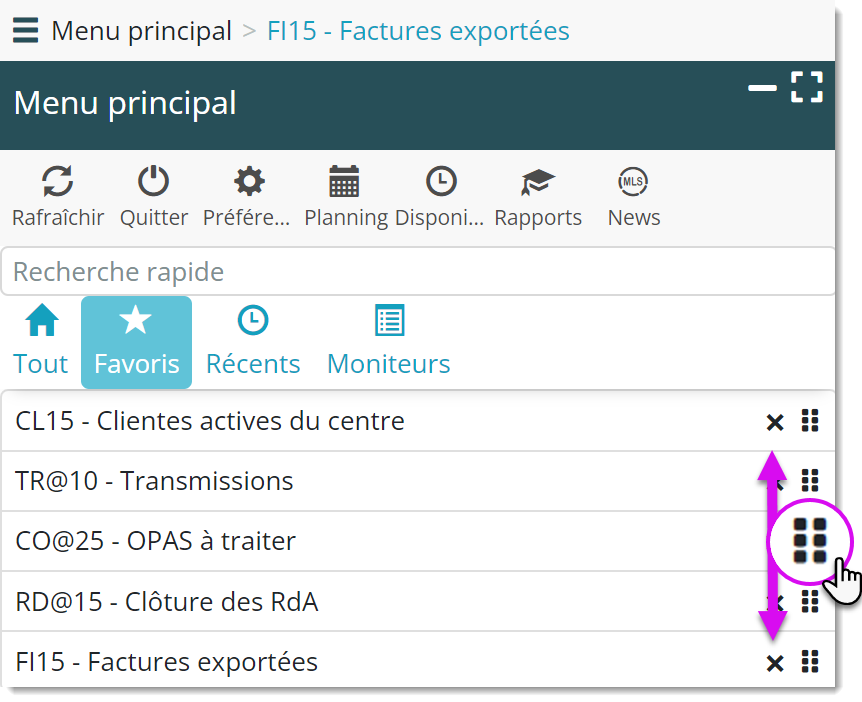Select the Favoris tab
The image size is (862, 702).
(x=136, y=342)
